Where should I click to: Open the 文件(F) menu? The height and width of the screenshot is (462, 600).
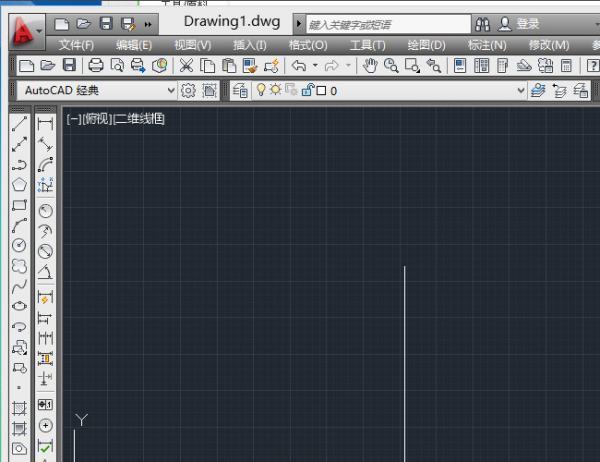pyautogui.click(x=76, y=45)
